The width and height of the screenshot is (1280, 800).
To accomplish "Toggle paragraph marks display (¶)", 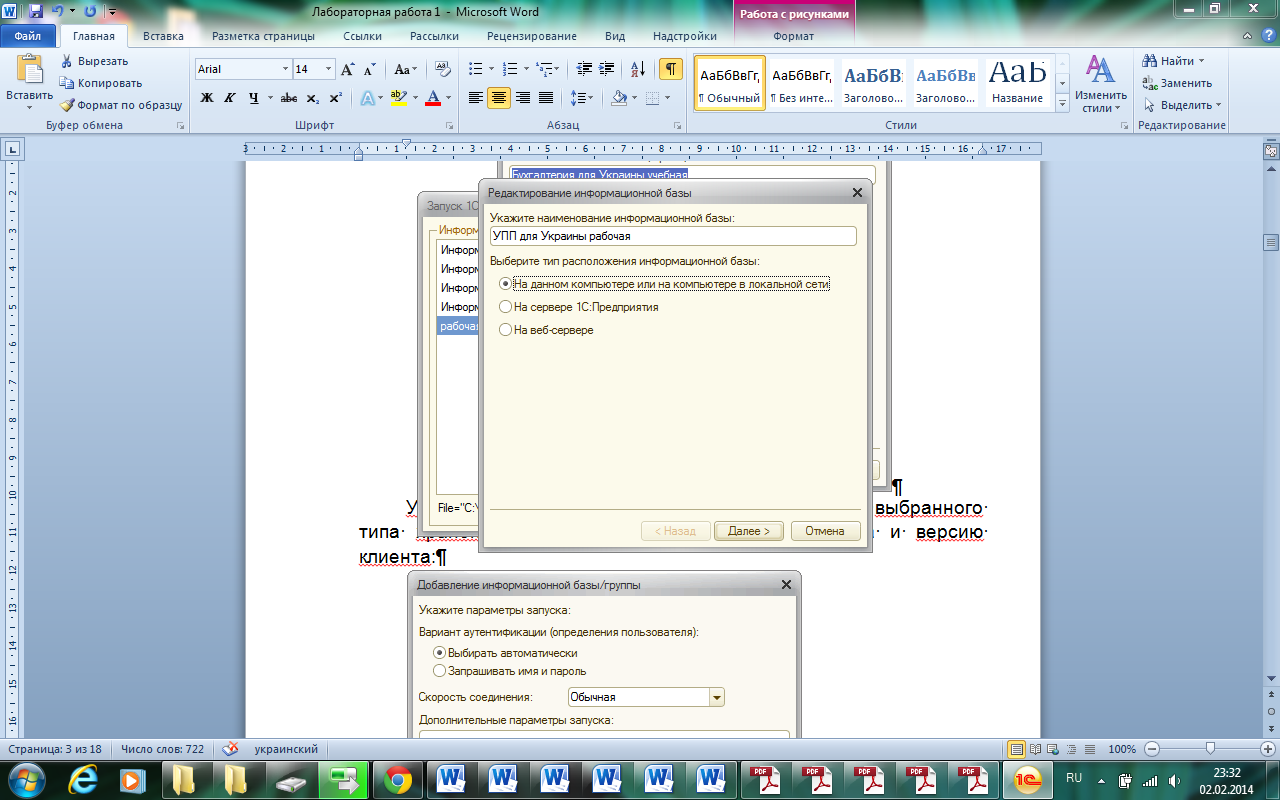I will [671, 69].
